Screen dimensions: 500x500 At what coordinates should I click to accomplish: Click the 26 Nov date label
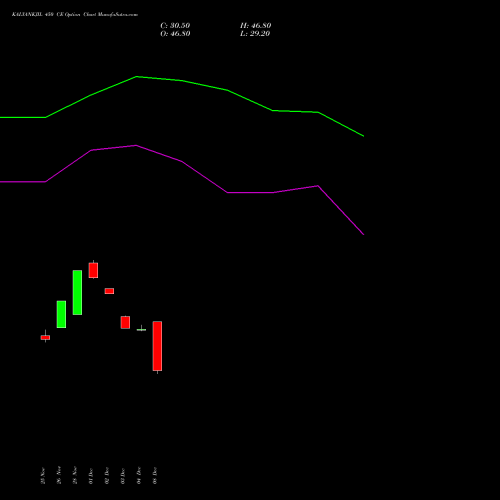pyautogui.click(x=59, y=475)
